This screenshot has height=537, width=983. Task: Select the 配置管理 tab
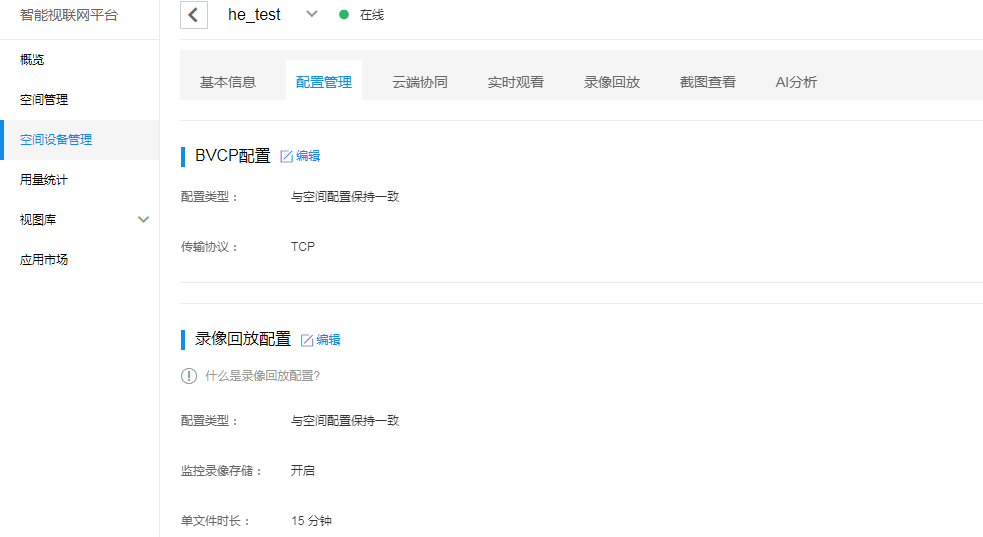323,82
